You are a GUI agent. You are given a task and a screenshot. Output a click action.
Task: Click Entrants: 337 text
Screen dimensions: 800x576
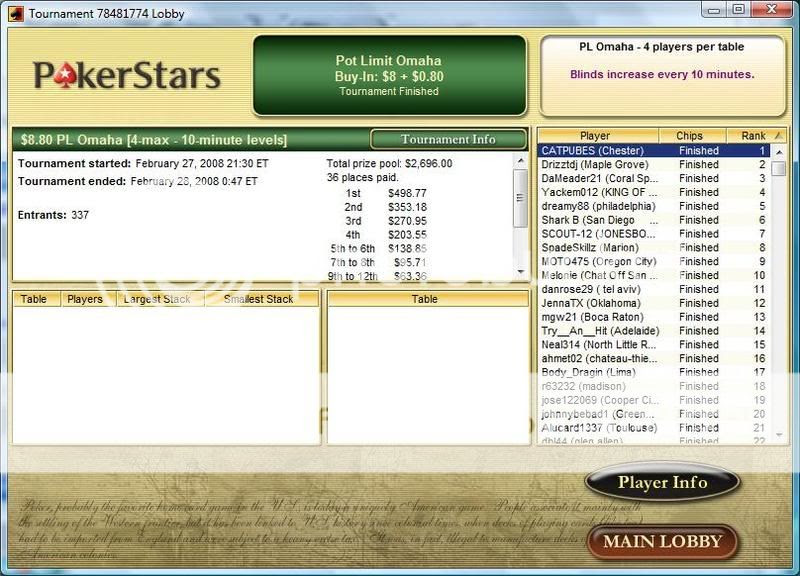pyautogui.click(x=53, y=215)
